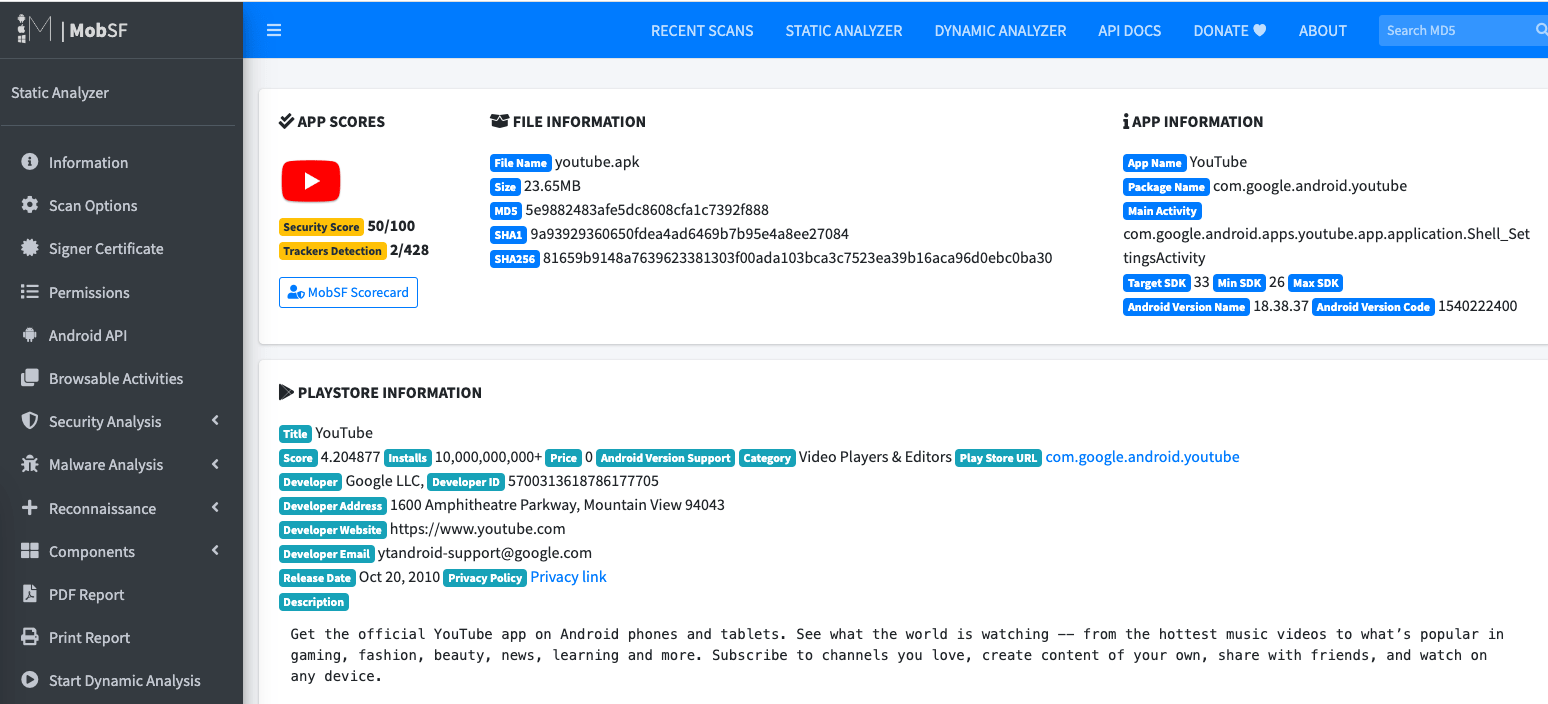The image size is (1548, 704).
Task: Expand the Malware Analysis section
Action: click(107, 464)
